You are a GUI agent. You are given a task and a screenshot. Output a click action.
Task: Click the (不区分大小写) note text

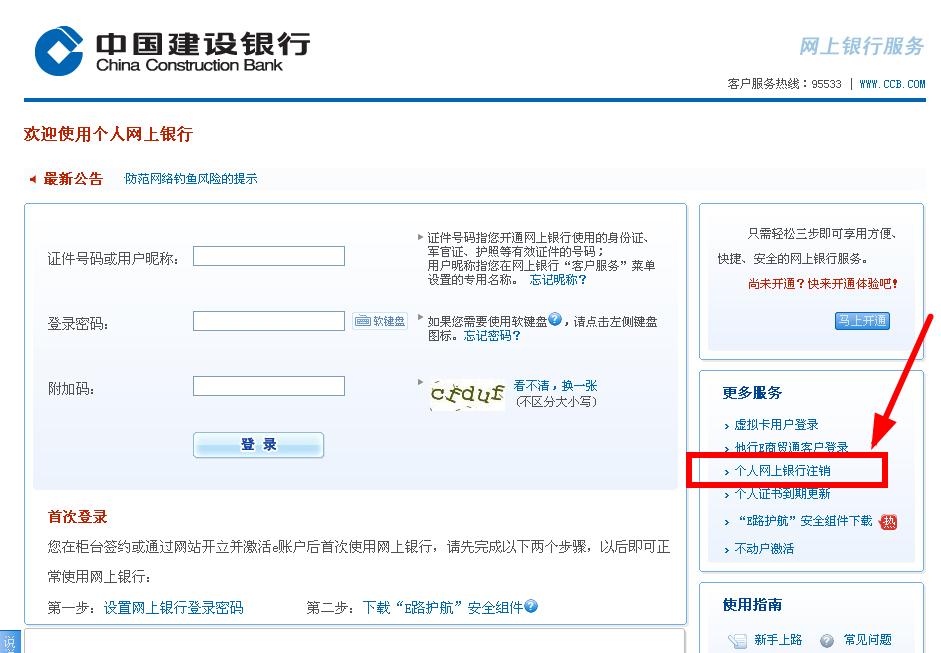pos(556,402)
